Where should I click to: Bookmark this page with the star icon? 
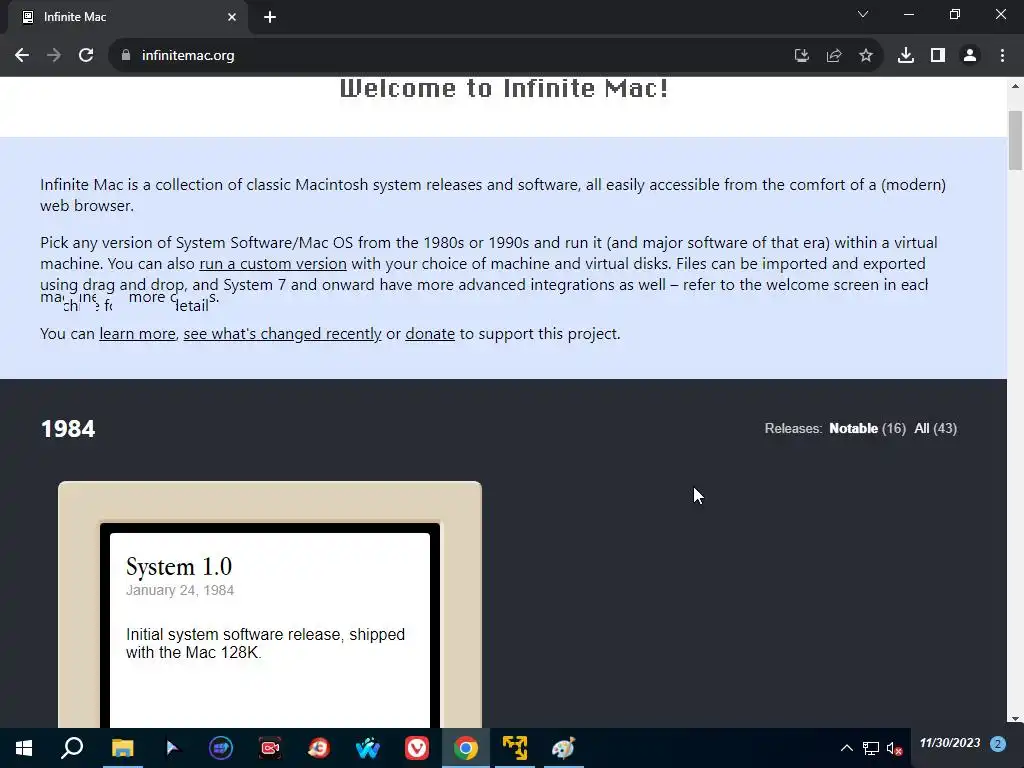coord(866,56)
